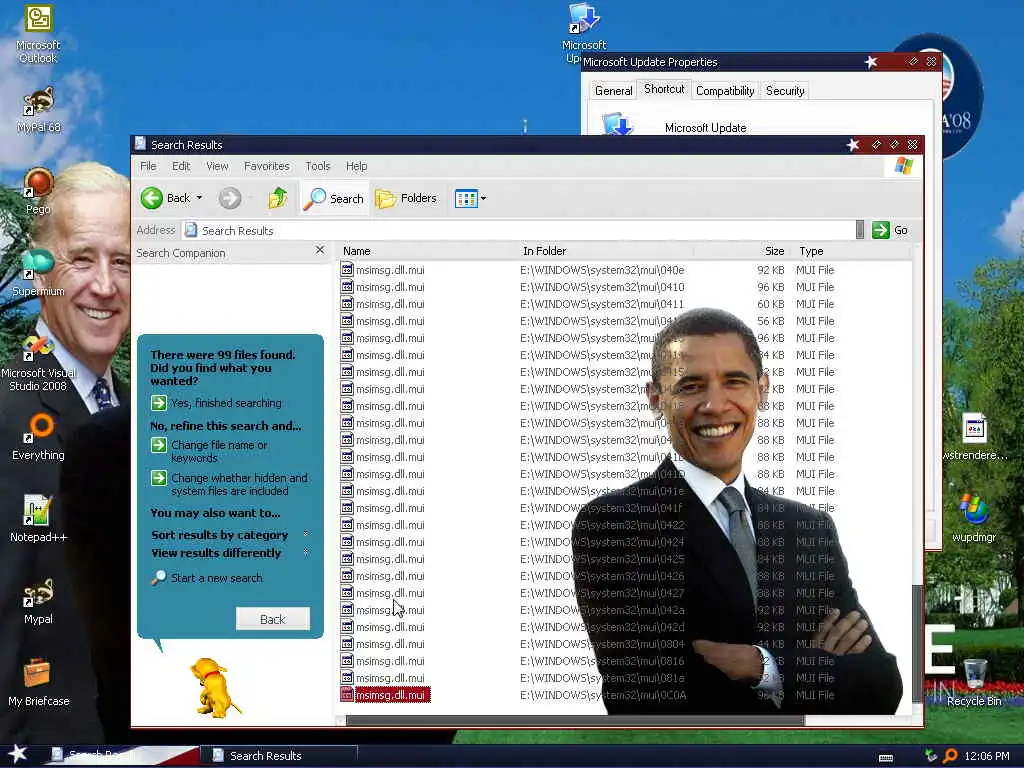Open the File menu
1024x768 pixels.
(148, 166)
